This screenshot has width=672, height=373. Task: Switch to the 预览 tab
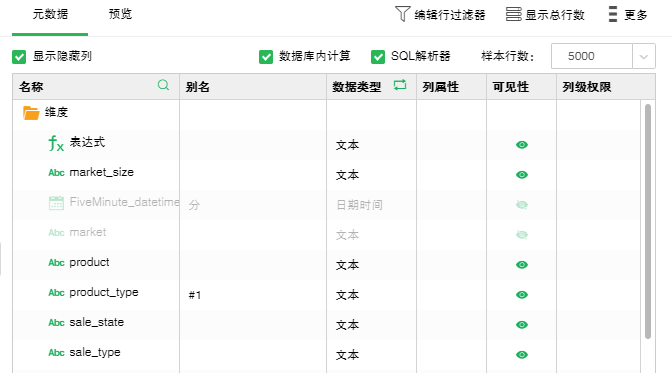pyautogui.click(x=120, y=14)
